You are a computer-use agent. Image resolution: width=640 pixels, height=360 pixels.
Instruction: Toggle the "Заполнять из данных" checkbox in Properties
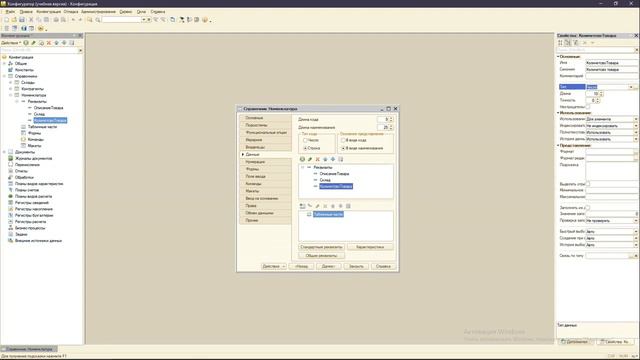588,208
